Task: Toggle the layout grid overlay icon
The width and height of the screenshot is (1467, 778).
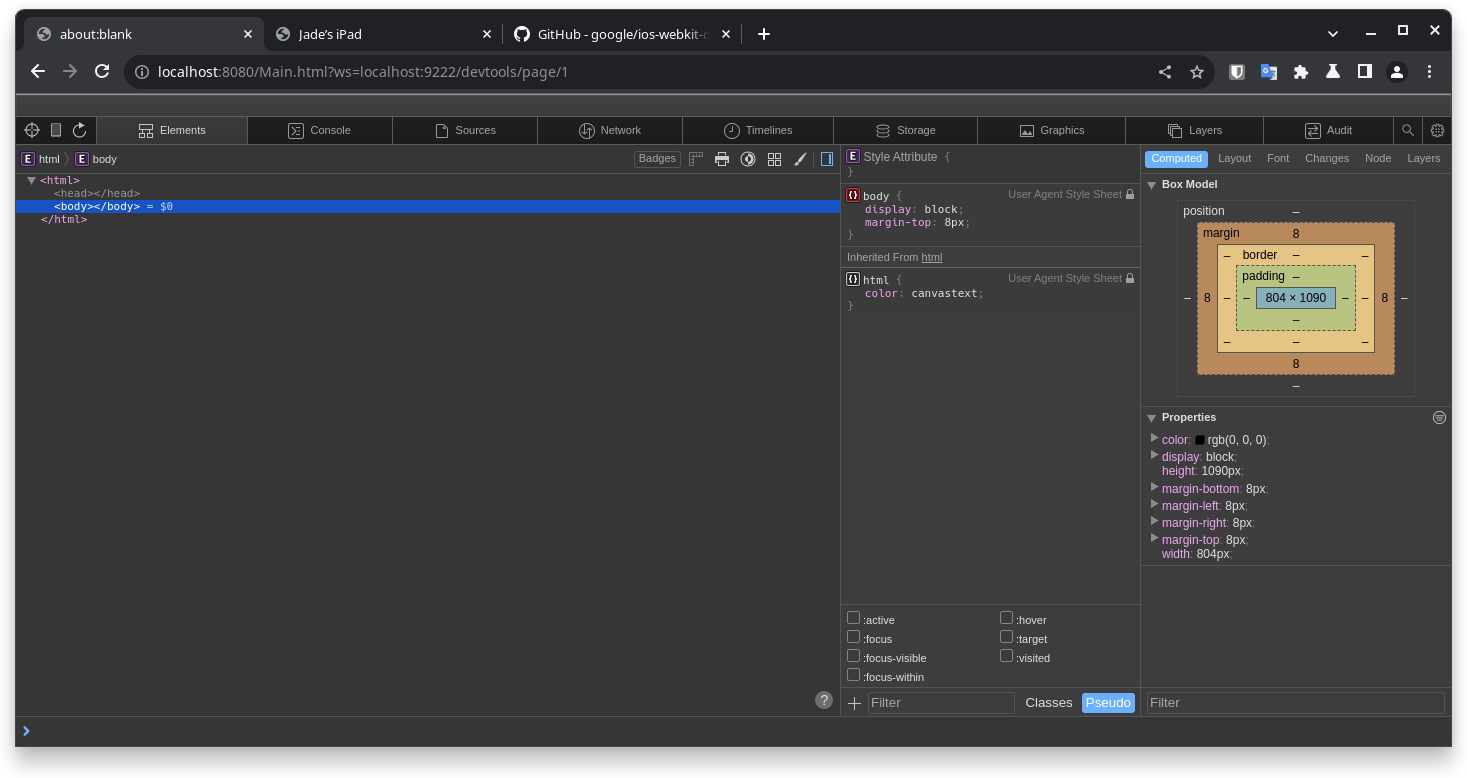Action: 774,159
